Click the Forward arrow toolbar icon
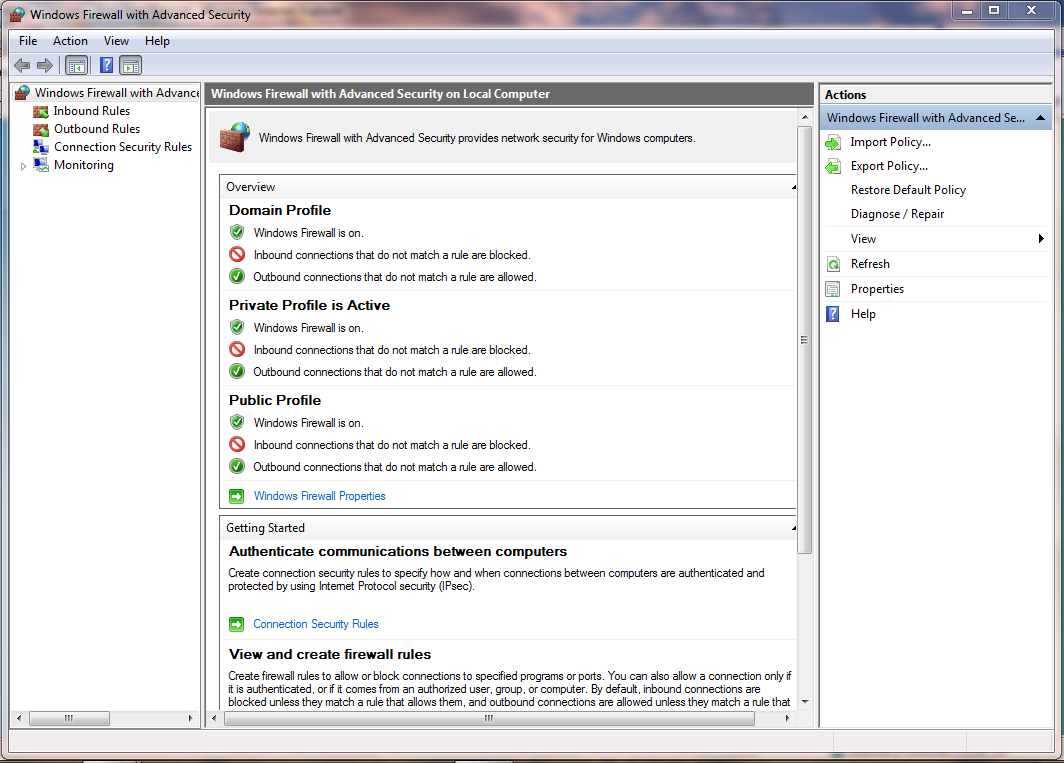Screen dimensions: 1064x763 pyautogui.click(x=45, y=66)
